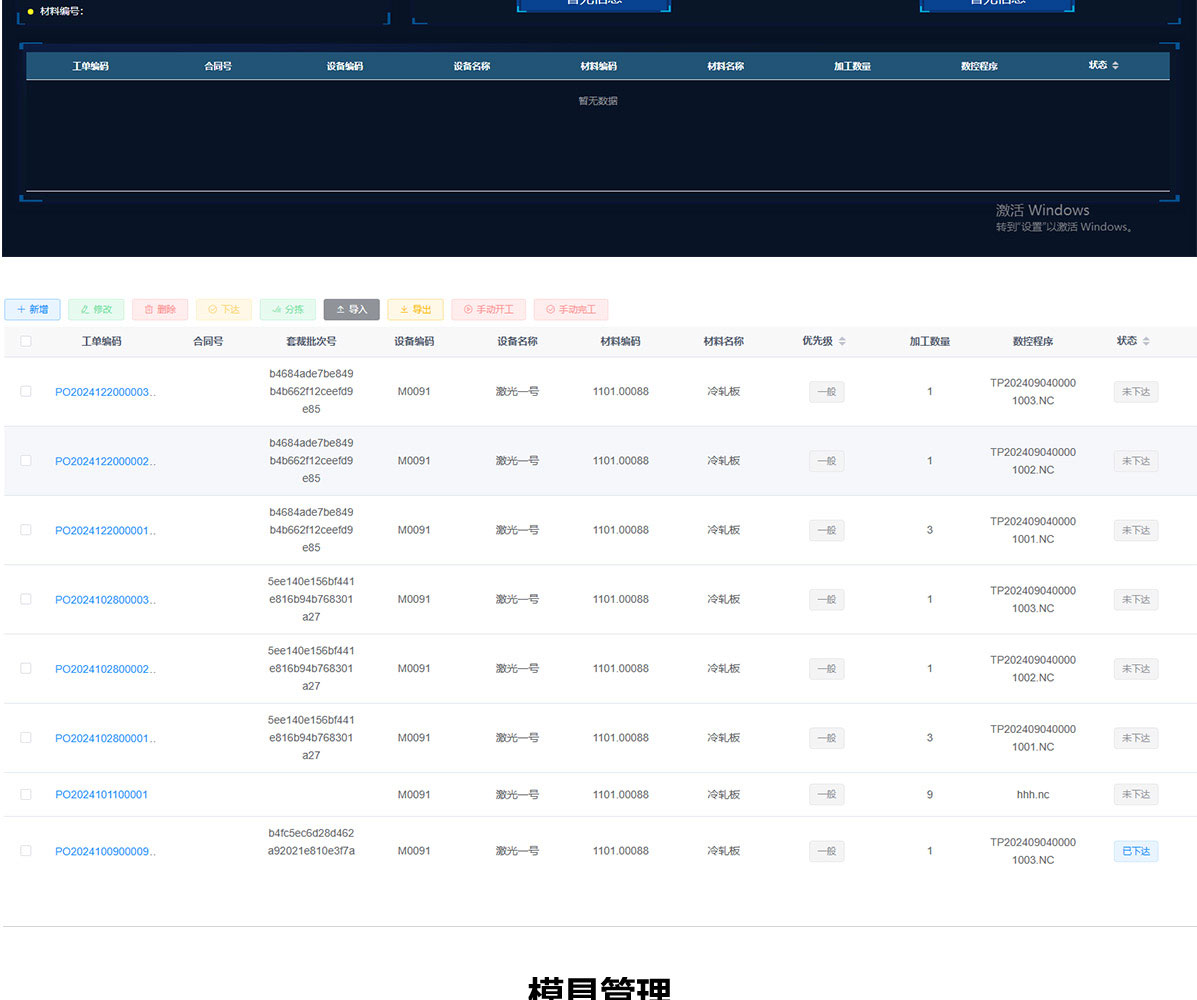Select the checkbox for row PO2024101100001

(x=26, y=795)
